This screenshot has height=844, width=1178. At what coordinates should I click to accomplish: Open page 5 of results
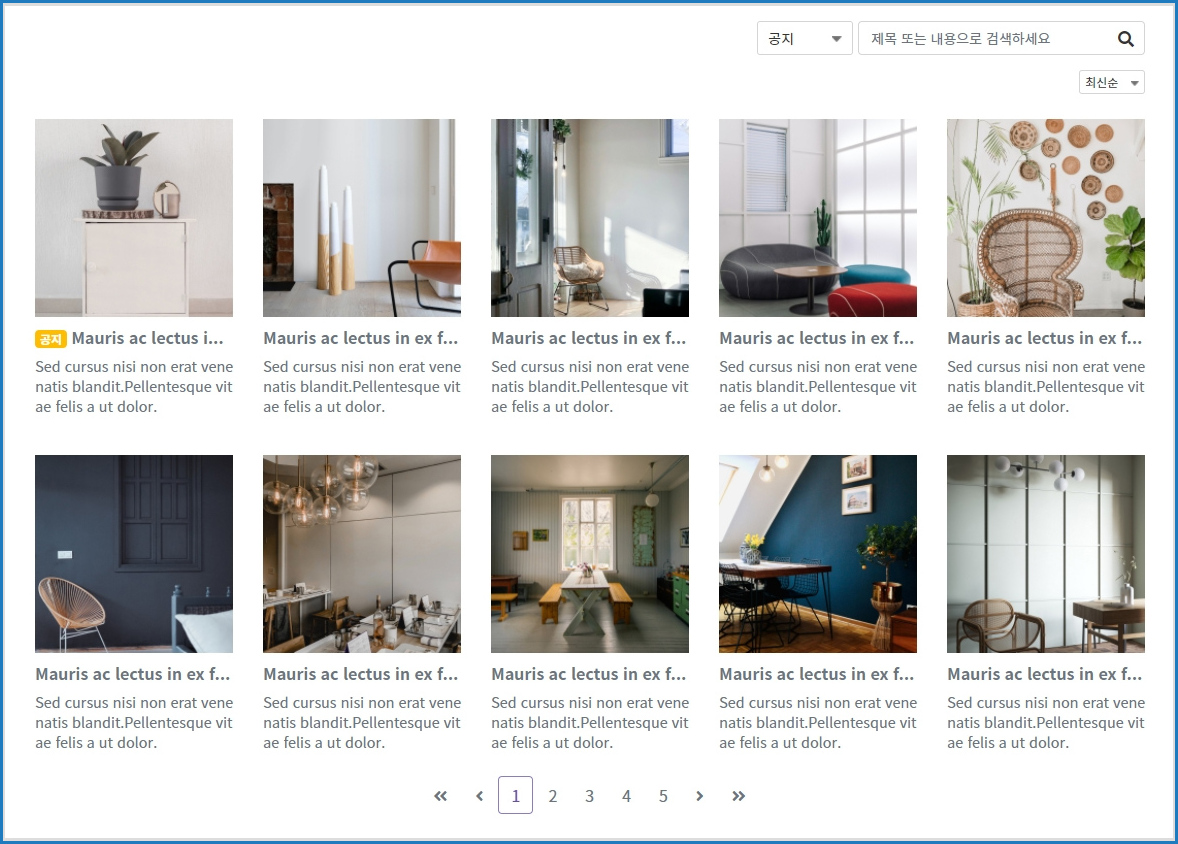pos(663,796)
